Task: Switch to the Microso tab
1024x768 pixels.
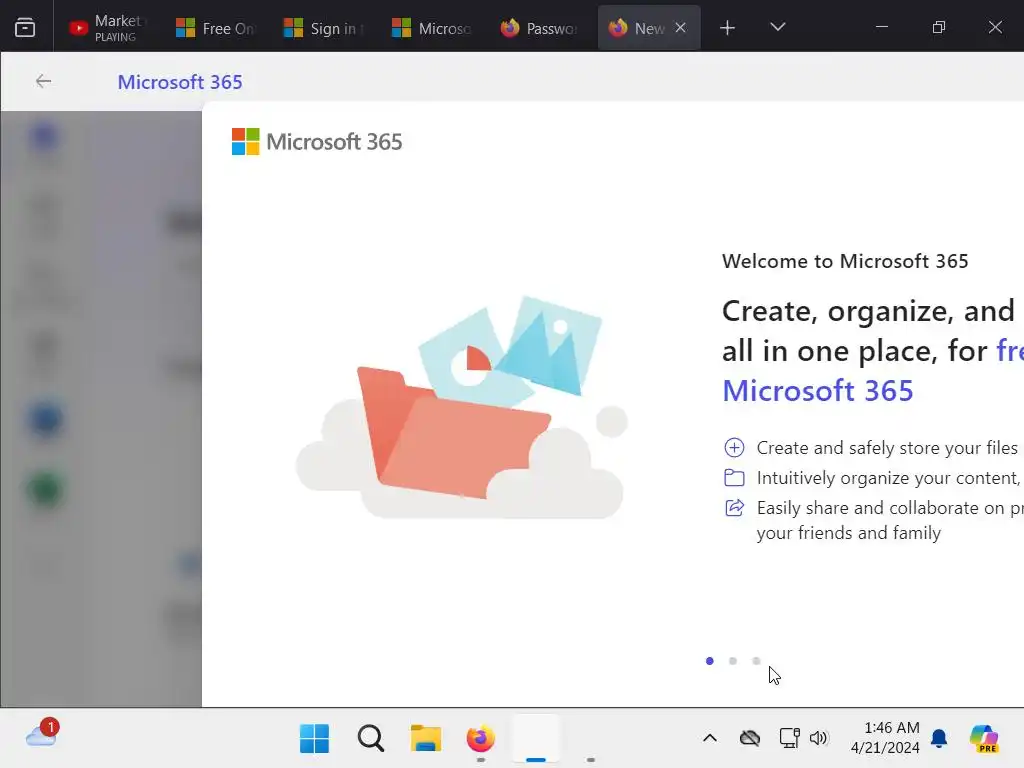Action: click(431, 27)
